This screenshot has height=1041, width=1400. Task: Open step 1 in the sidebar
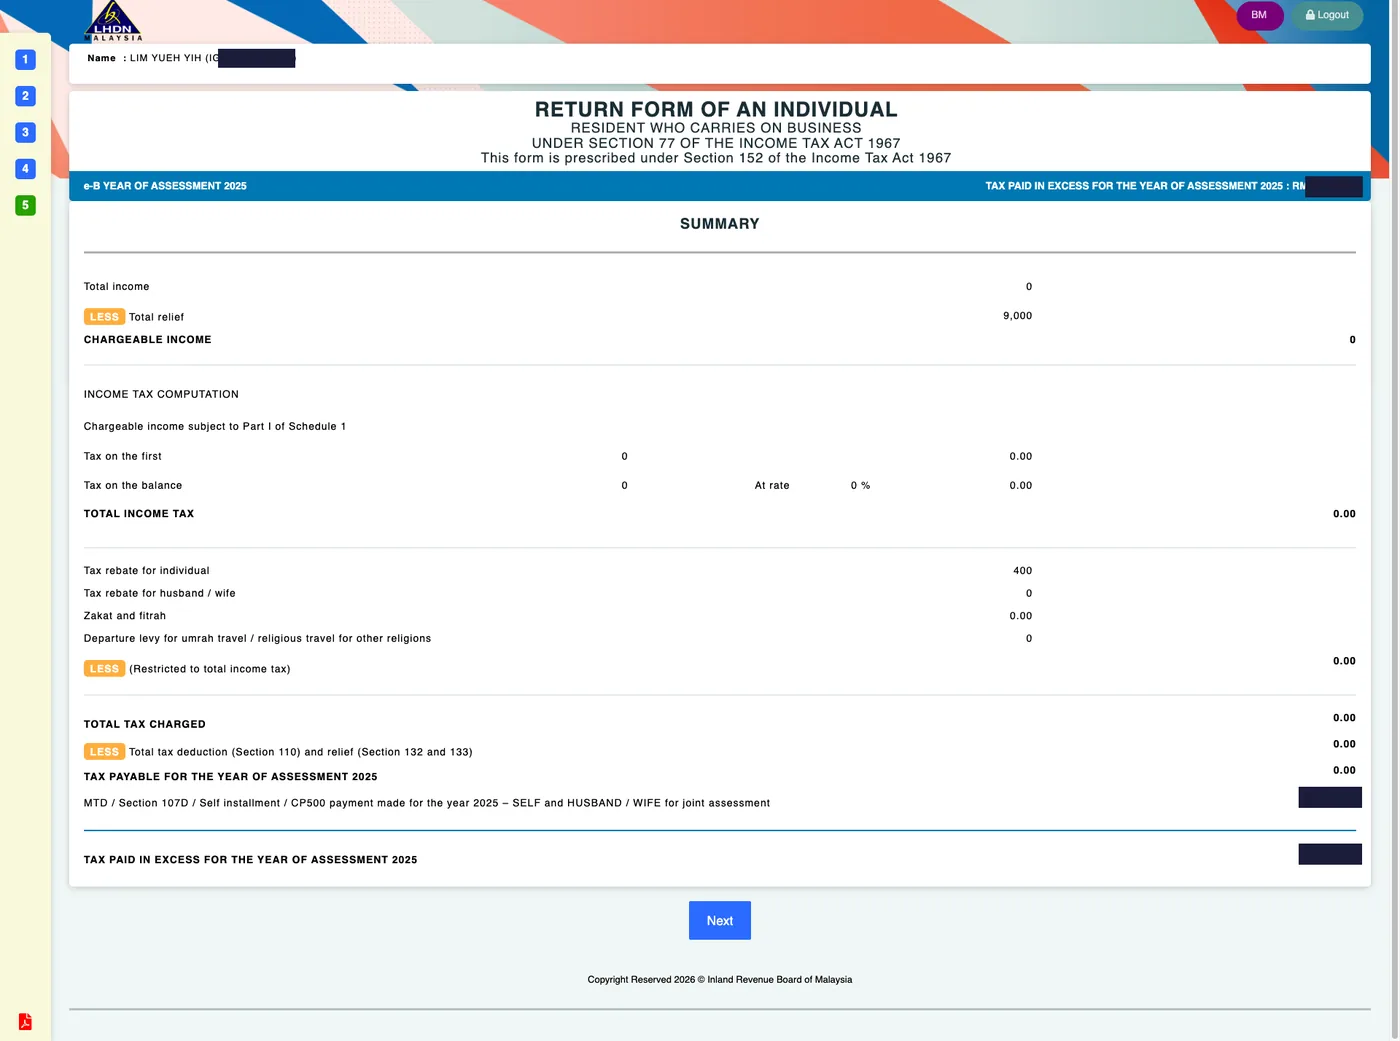tap(26, 60)
